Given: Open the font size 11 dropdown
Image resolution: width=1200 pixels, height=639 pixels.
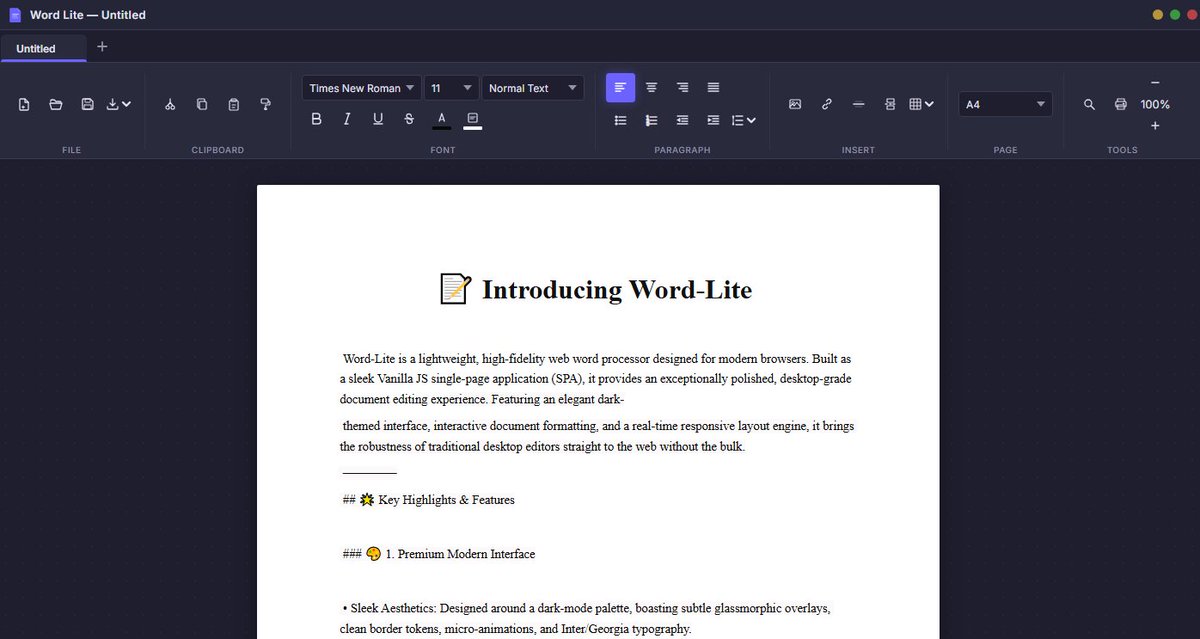Looking at the screenshot, I should pos(451,88).
